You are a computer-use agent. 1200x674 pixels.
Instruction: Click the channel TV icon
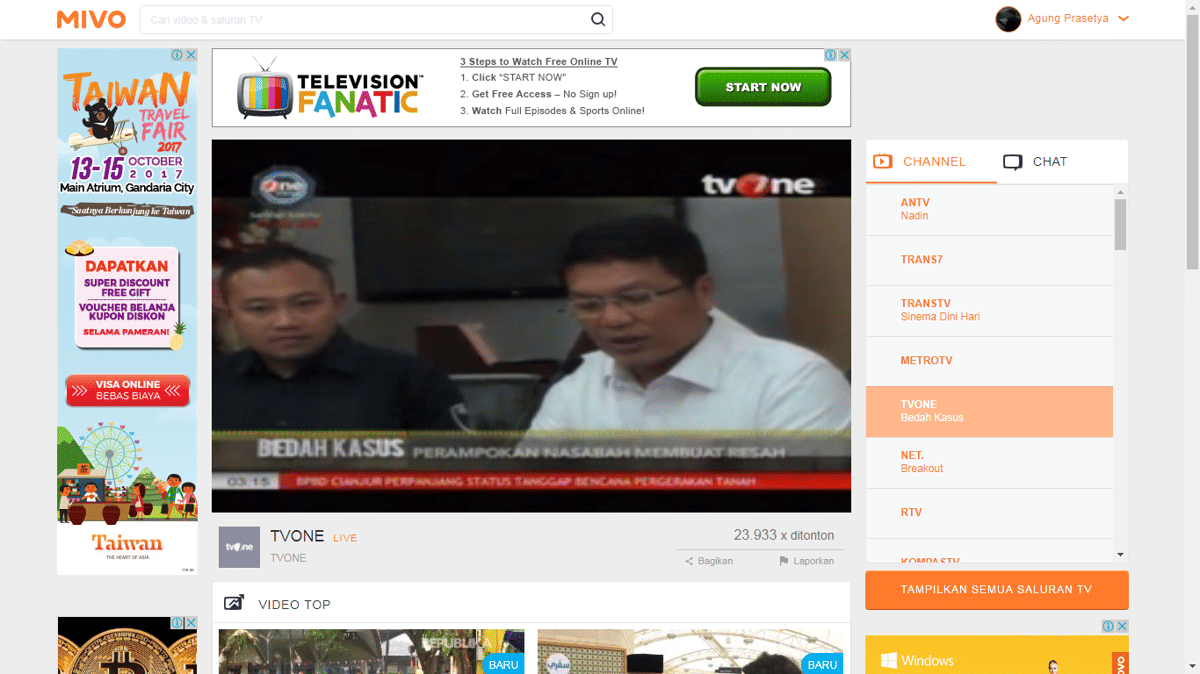coord(882,161)
